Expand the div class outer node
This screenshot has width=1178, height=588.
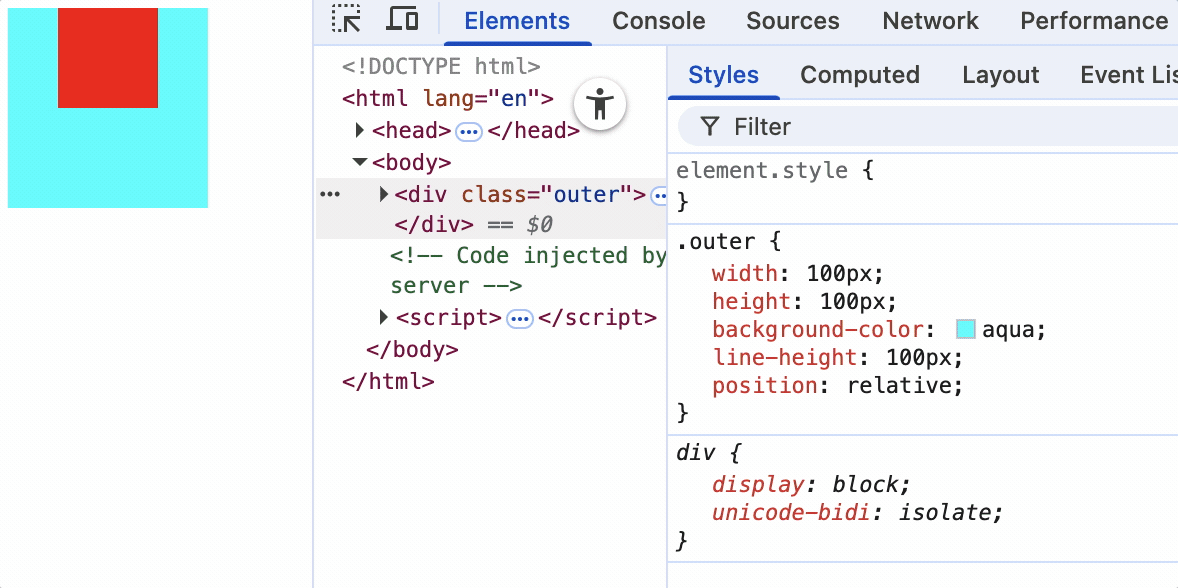(x=384, y=194)
